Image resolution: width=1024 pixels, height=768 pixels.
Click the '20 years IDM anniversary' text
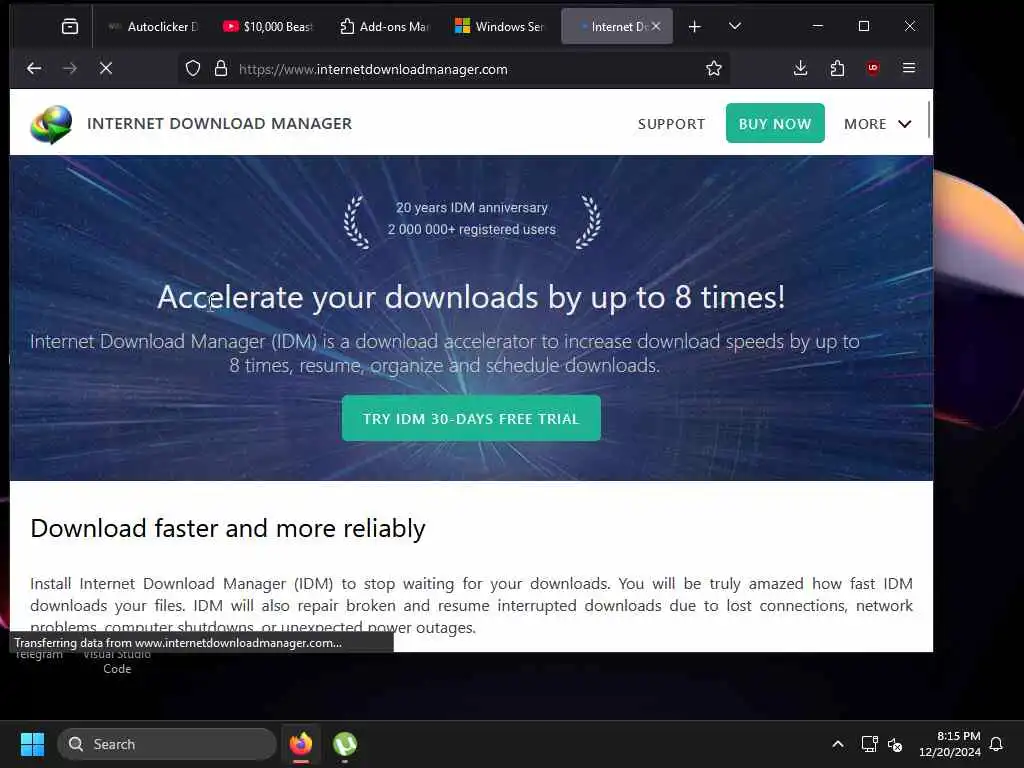click(x=472, y=208)
